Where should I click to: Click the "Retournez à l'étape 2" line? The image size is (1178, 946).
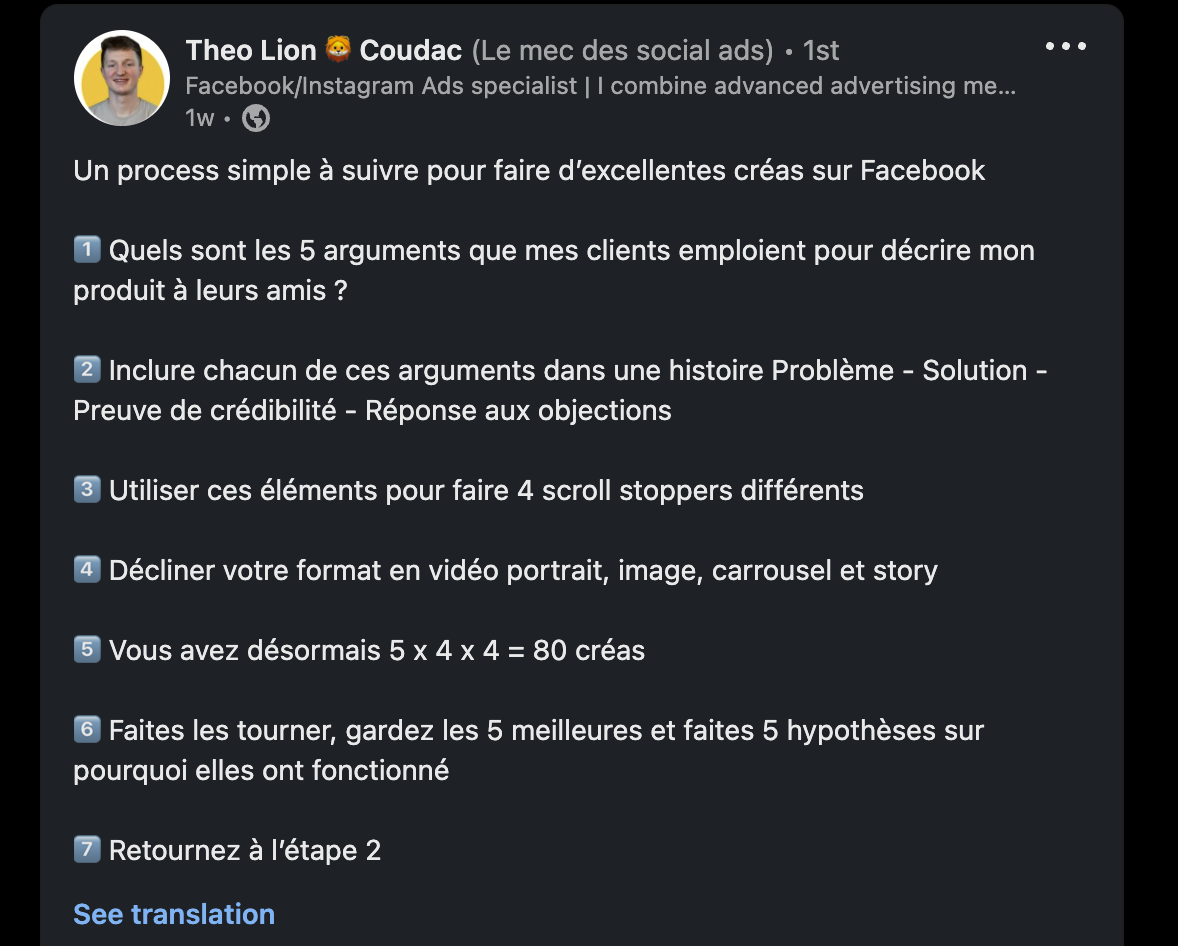(245, 851)
